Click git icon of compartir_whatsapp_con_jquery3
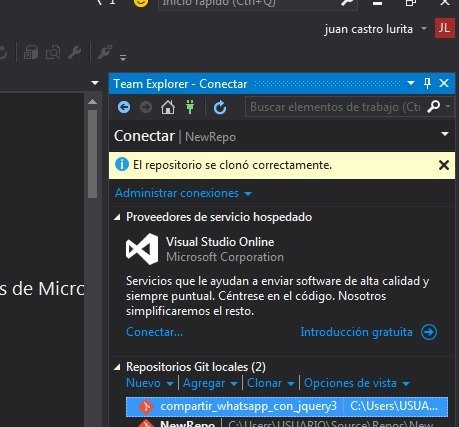The width and height of the screenshot is (459, 427). tap(146, 407)
